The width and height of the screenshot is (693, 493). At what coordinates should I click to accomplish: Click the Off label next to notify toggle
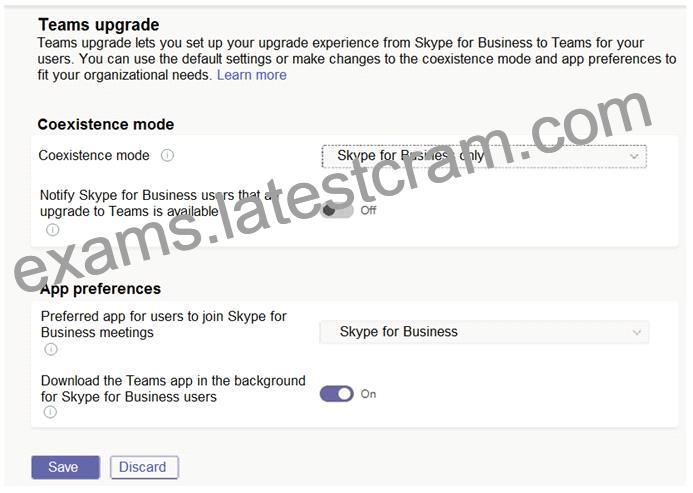368,210
